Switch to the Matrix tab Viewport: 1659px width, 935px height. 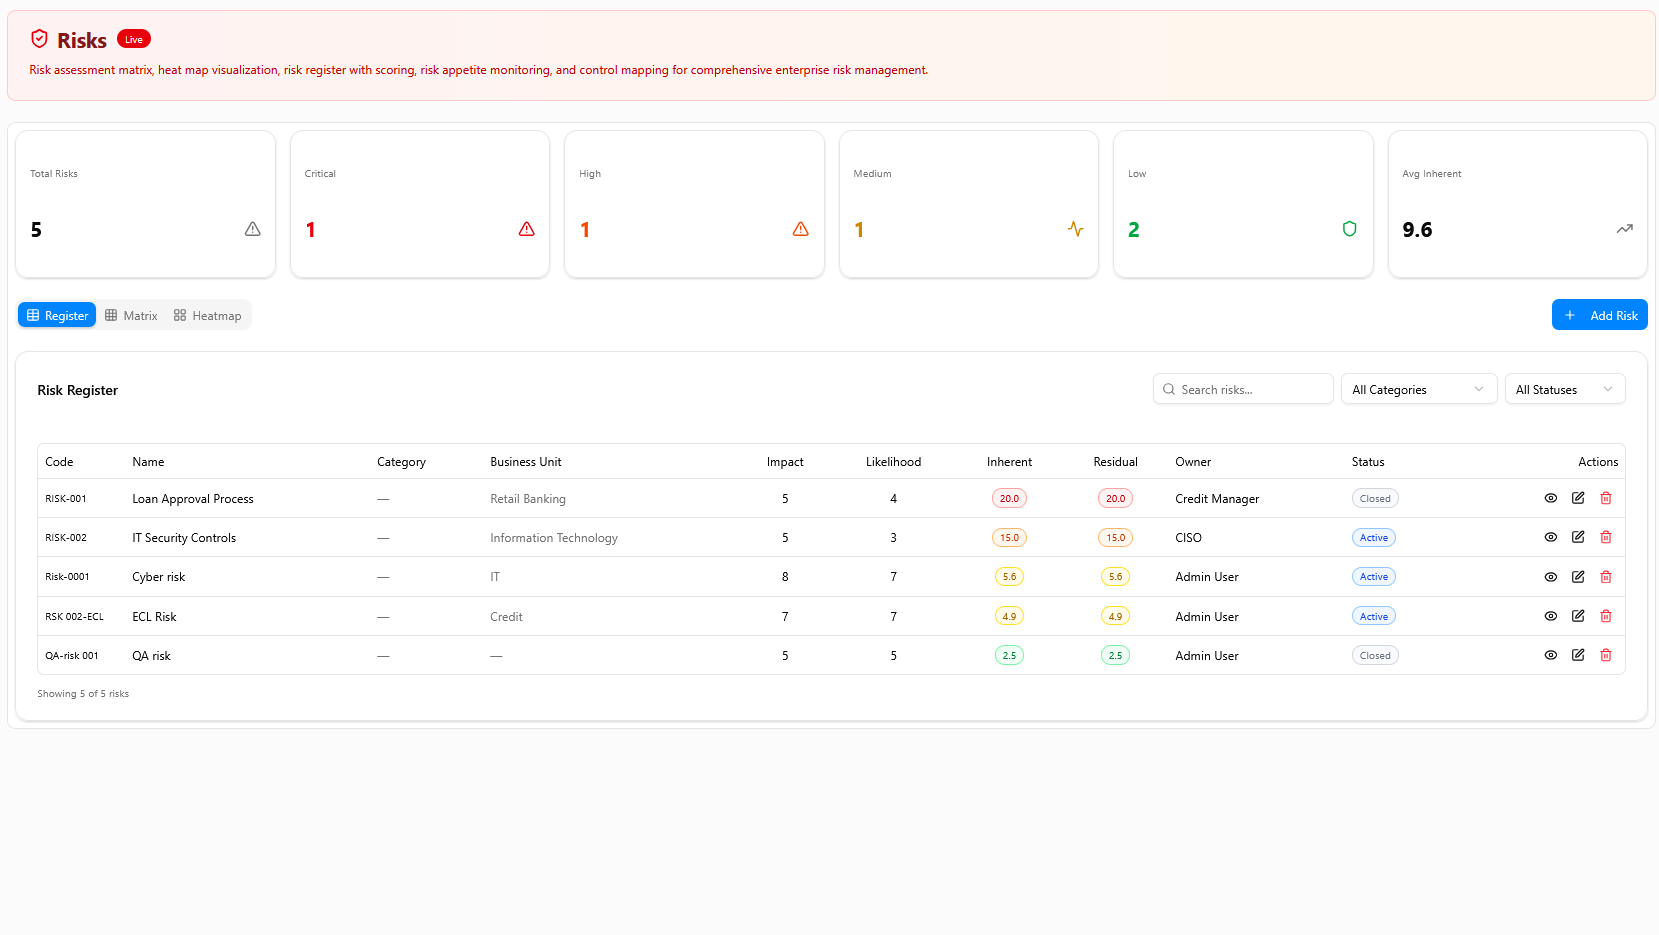point(131,315)
